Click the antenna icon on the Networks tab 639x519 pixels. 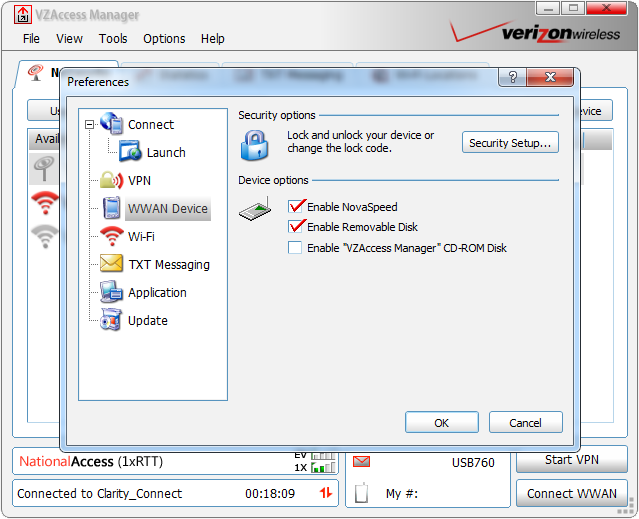[36, 73]
